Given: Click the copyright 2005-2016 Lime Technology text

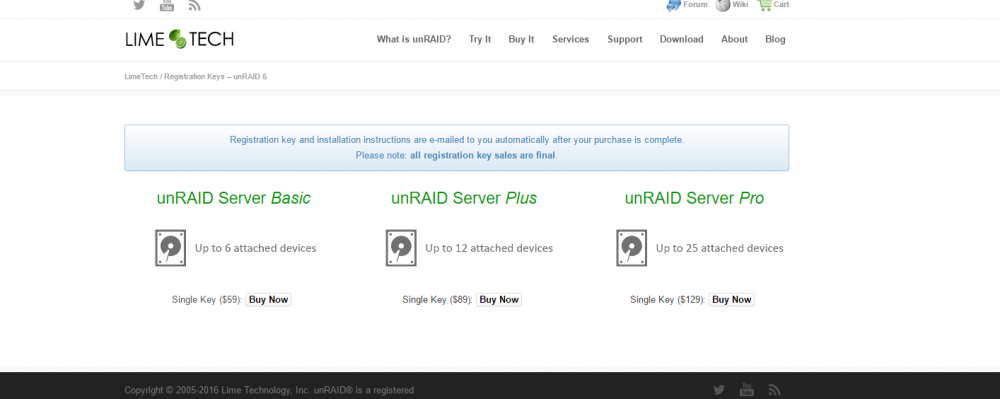Looking at the screenshot, I should 269,390.
